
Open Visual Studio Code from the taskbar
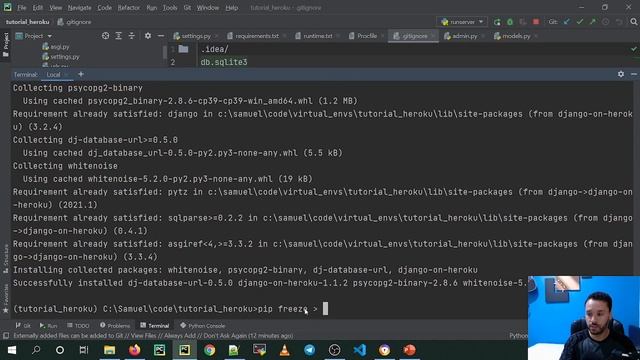pyautogui.click(x=360, y=350)
